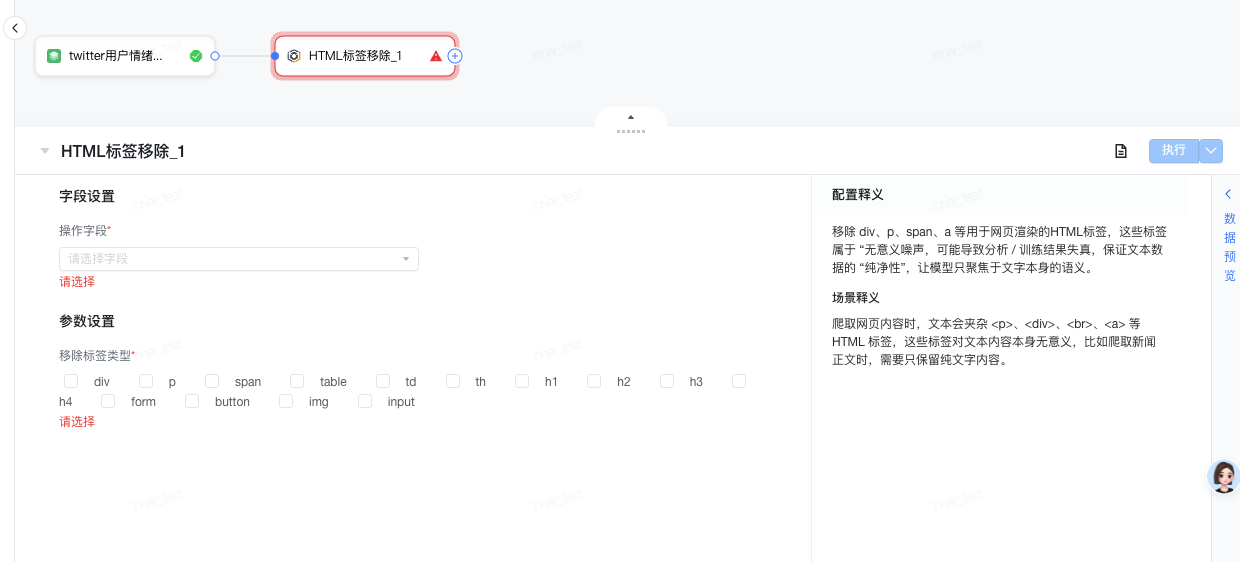
Task: Click the red warning triangle on HTML标签移除_1 node
Action: pos(436,56)
